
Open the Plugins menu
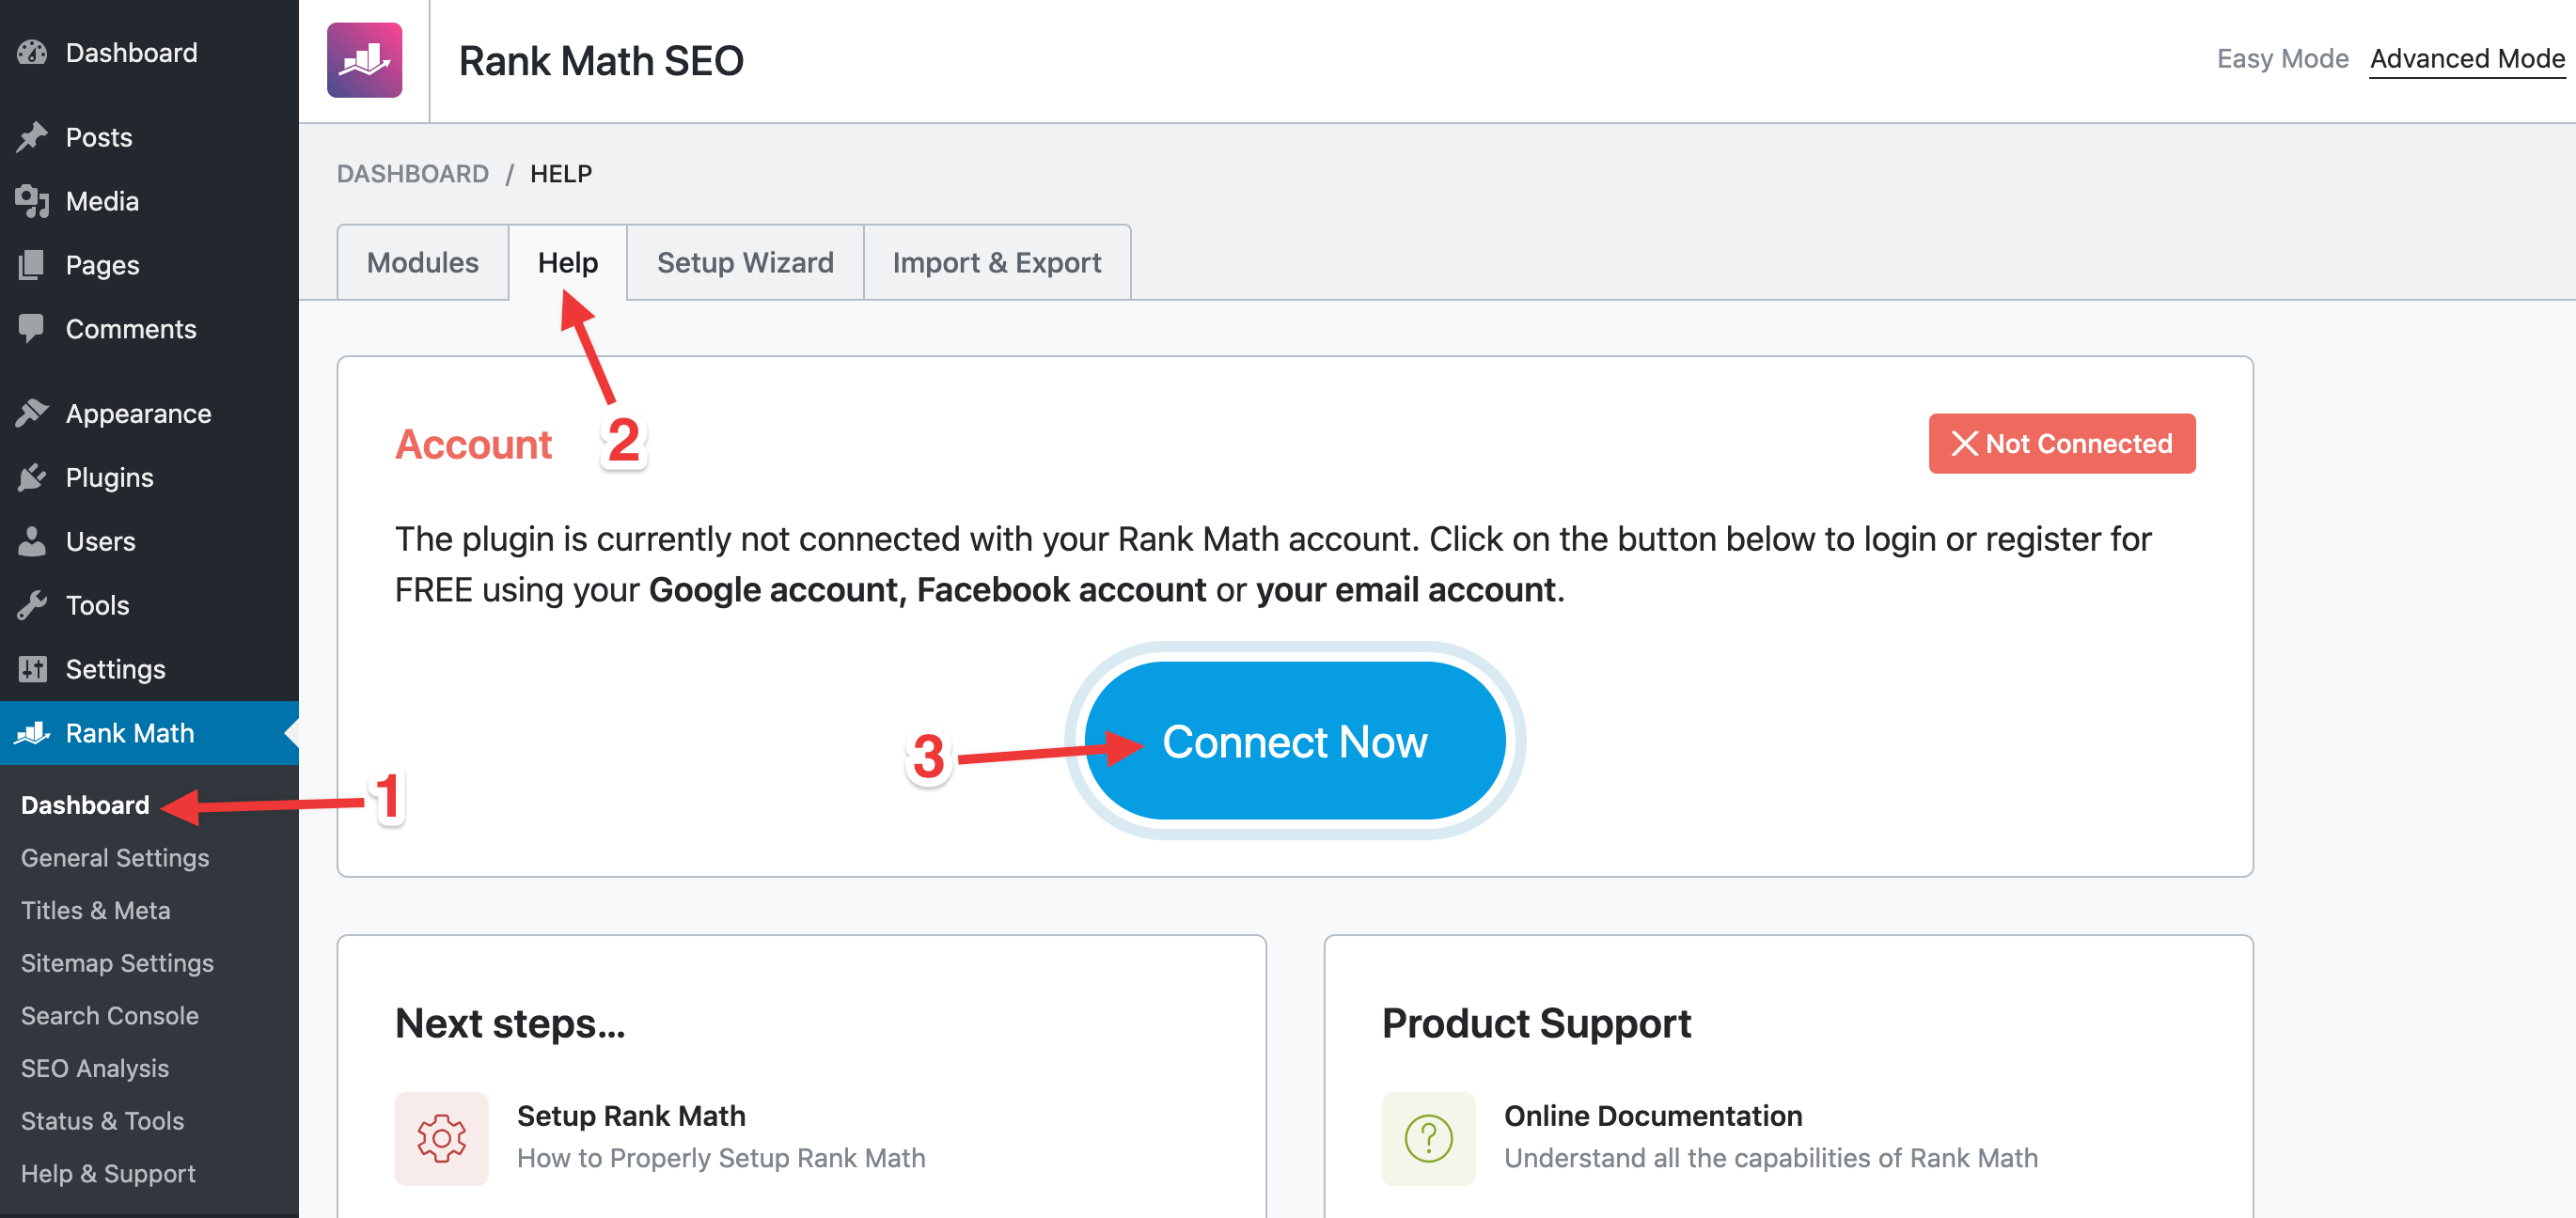point(149,477)
